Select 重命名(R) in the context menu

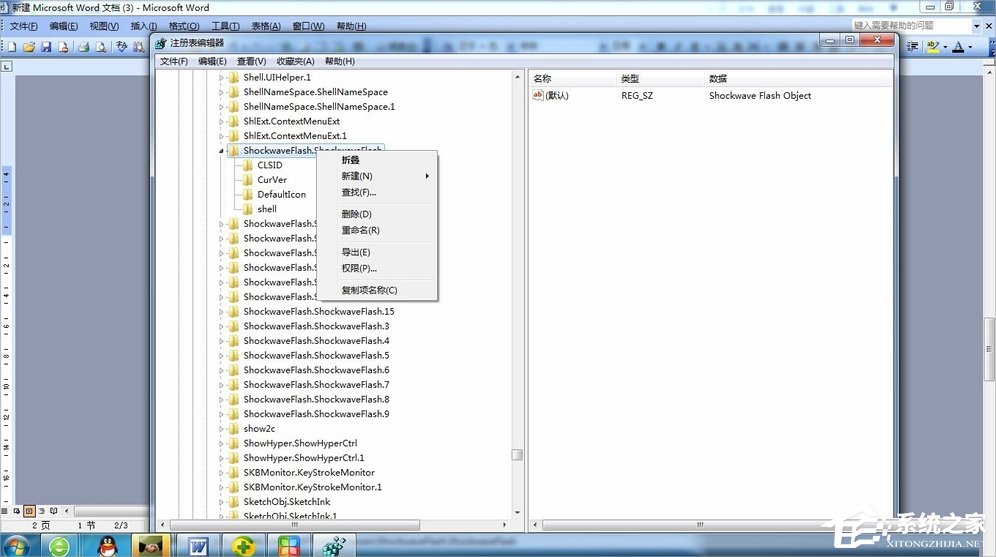(360, 230)
